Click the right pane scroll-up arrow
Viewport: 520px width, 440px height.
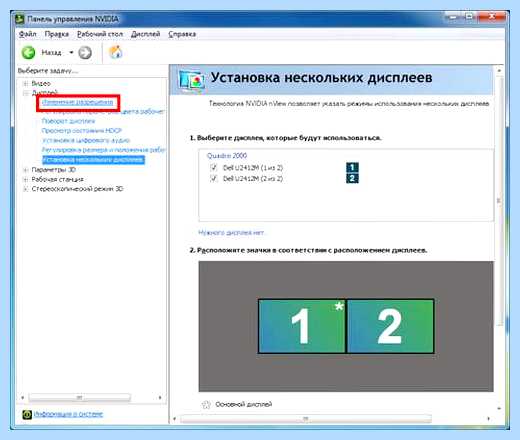(499, 71)
